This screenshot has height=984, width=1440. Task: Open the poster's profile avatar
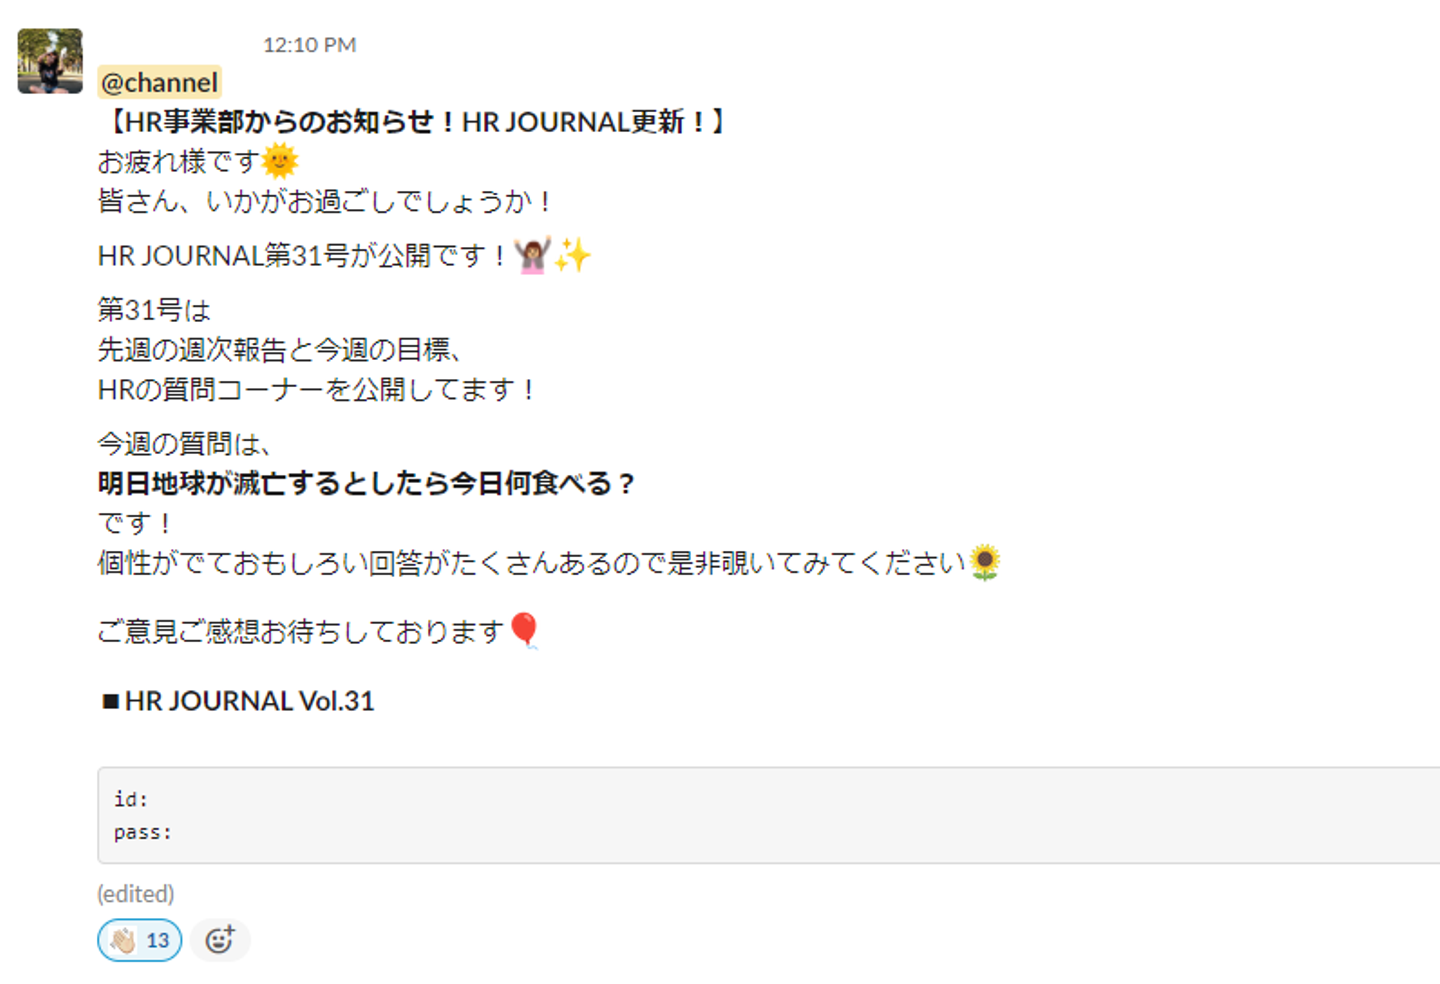tap(50, 61)
